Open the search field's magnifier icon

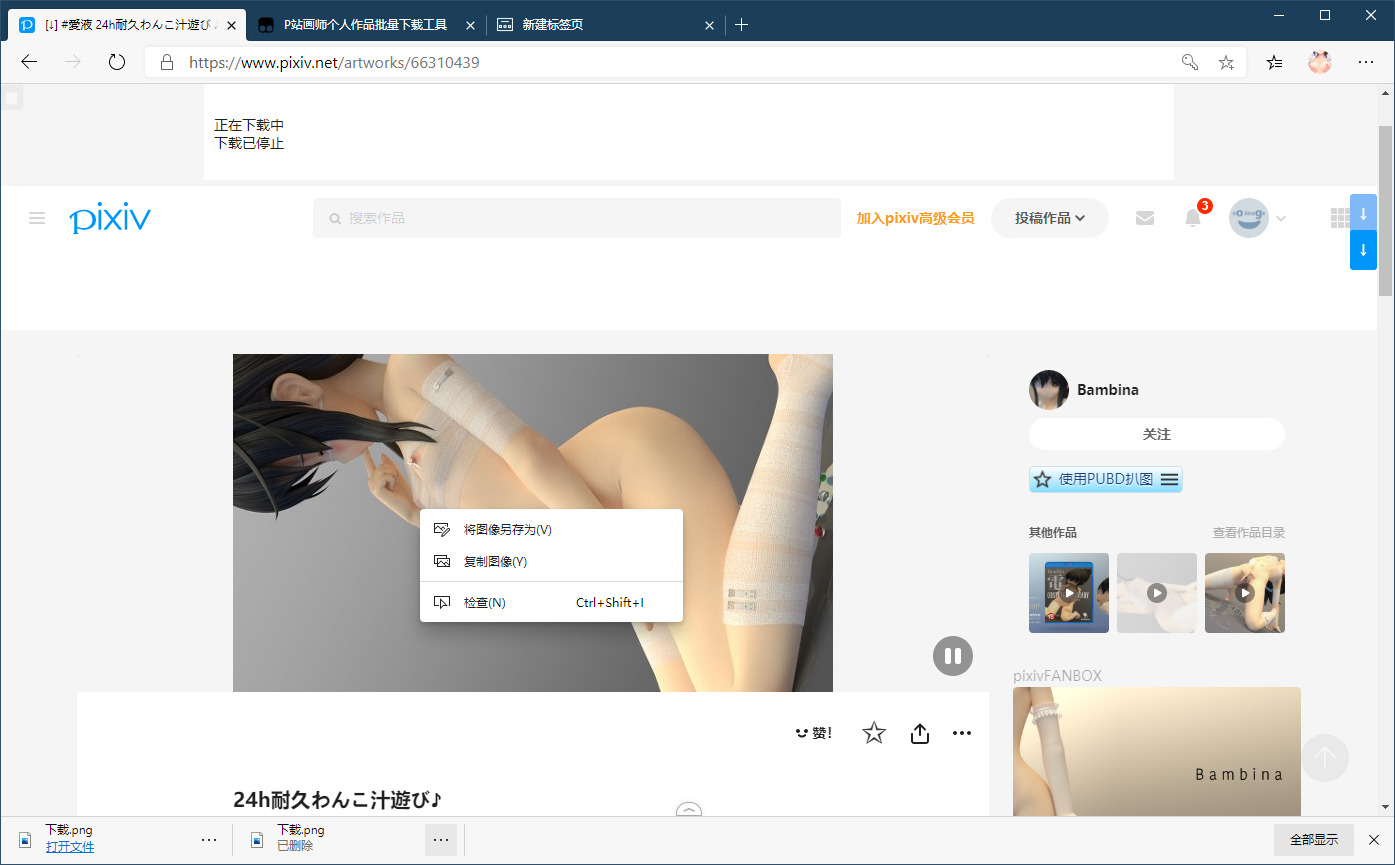pyautogui.click(x=335, y=217)
